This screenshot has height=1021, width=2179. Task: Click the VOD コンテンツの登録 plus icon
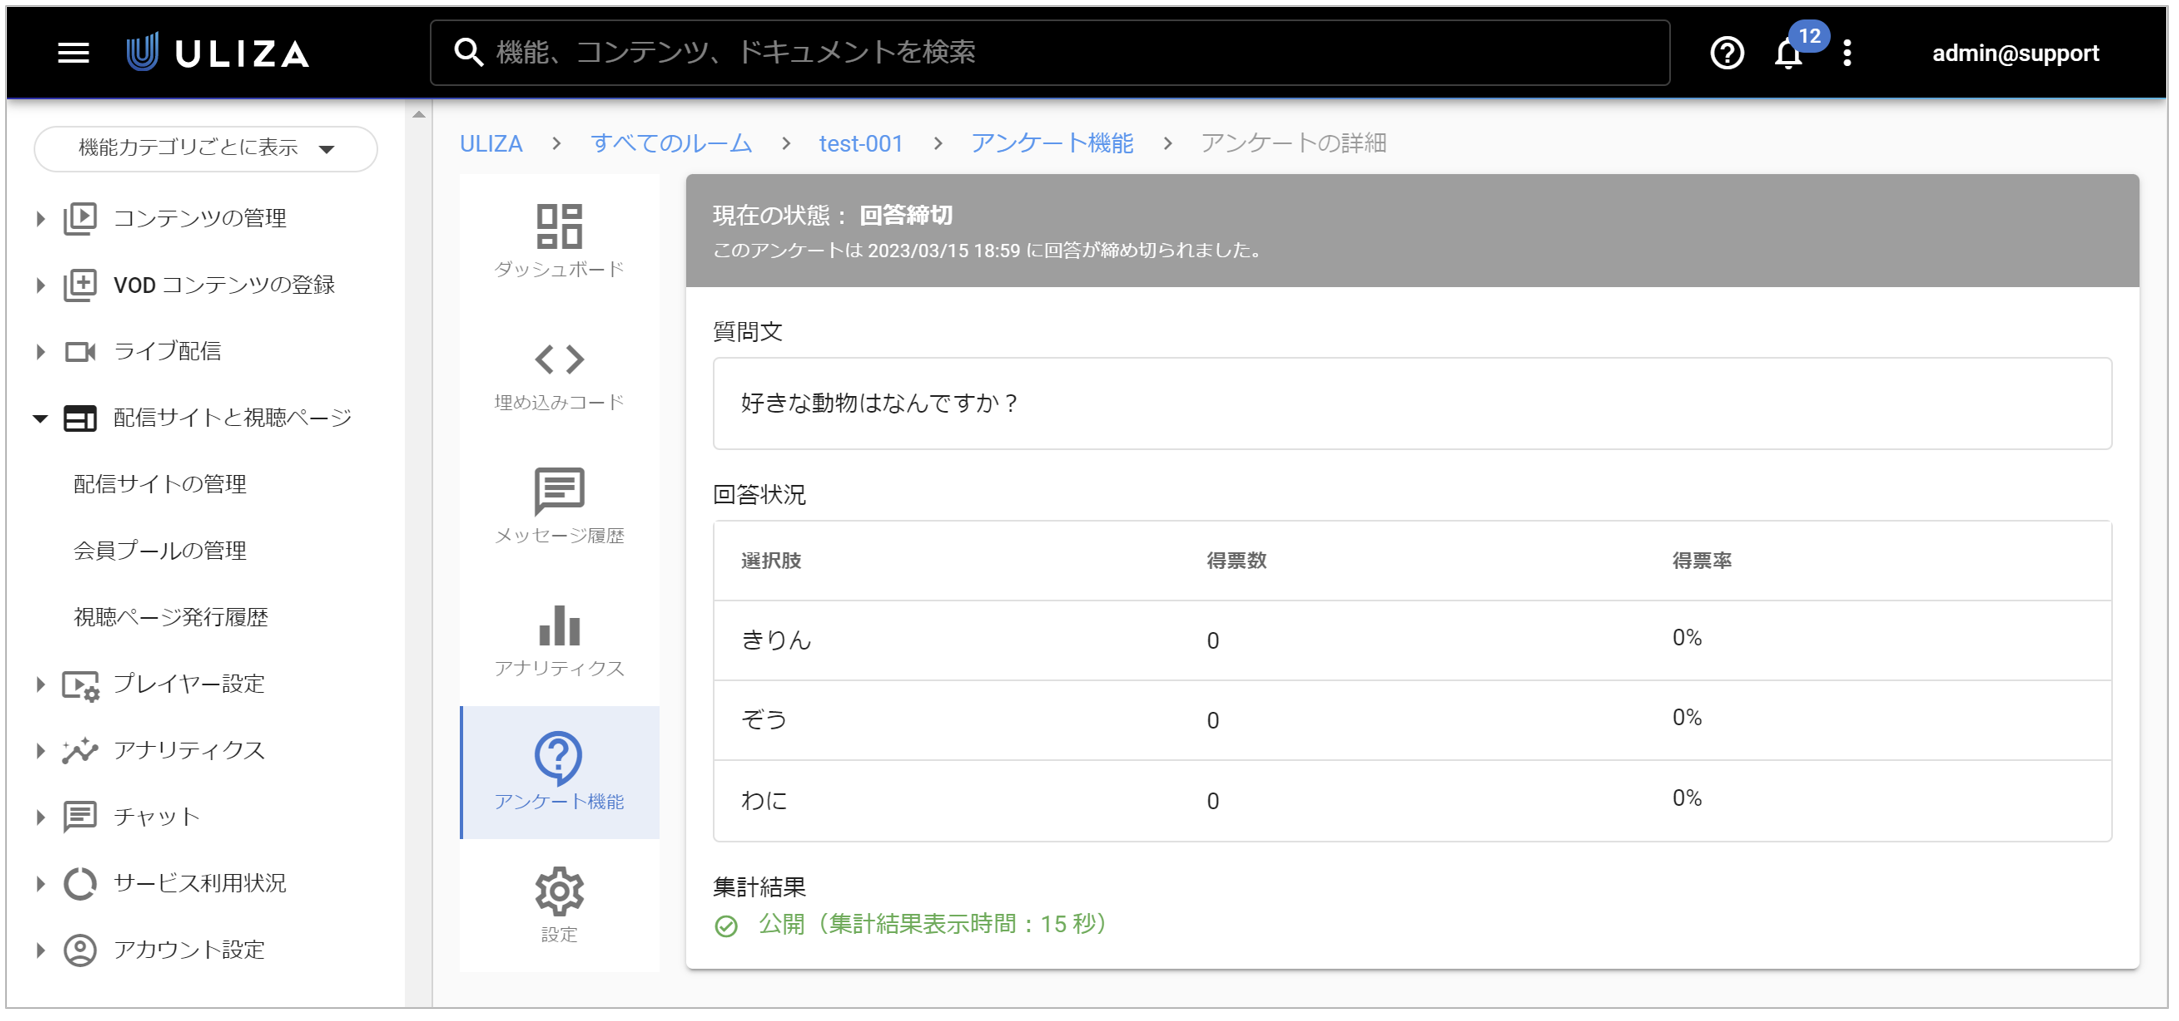click(x=80, y=285)
